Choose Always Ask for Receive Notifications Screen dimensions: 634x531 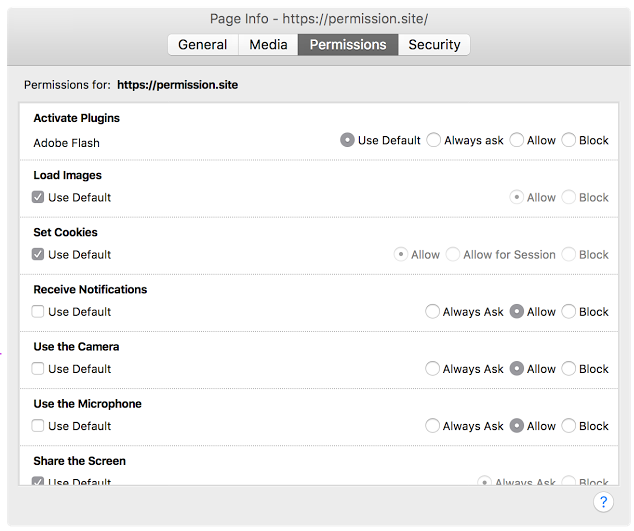(x=433, y=312)
